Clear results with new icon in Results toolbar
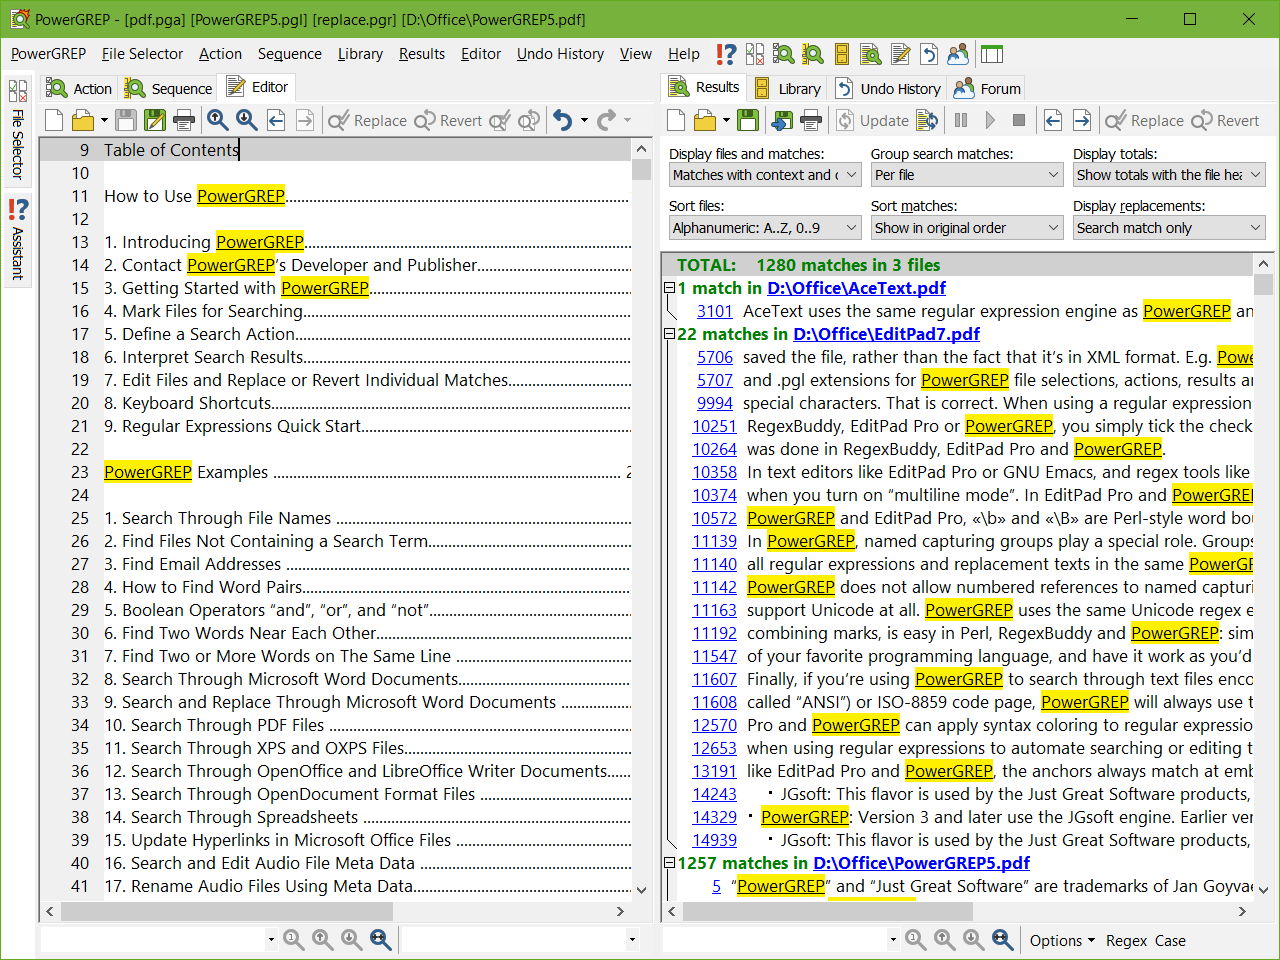The image size is (1280, 960). (x=677, y=121)
